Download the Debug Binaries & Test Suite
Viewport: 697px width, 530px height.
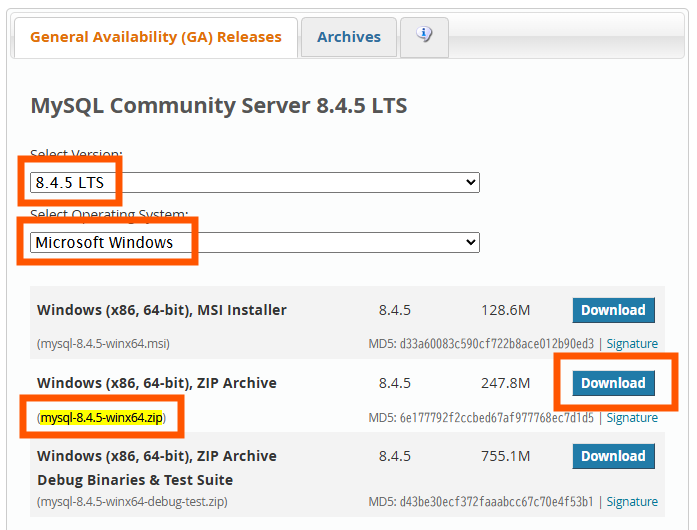click(613, 456)
